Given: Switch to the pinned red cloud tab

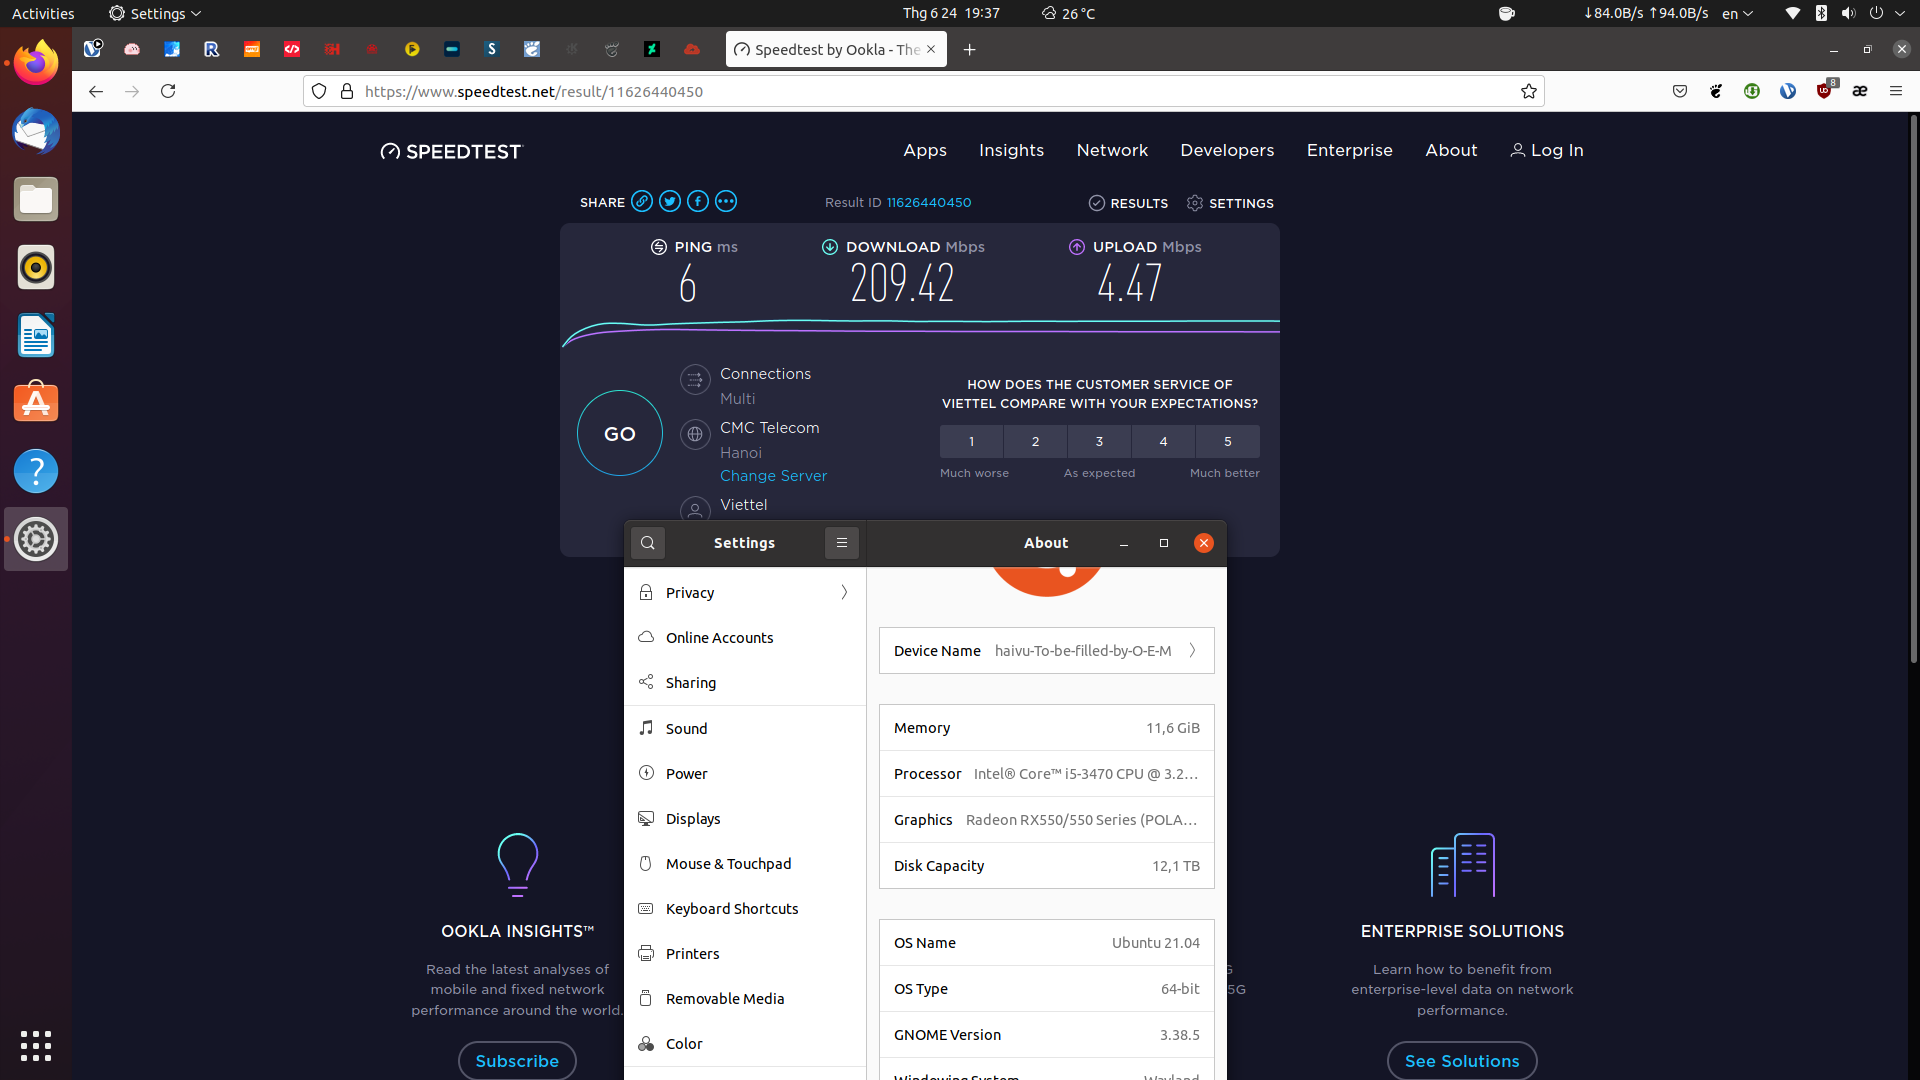Looking at the screenshot, I should click(x=692, y=49).
